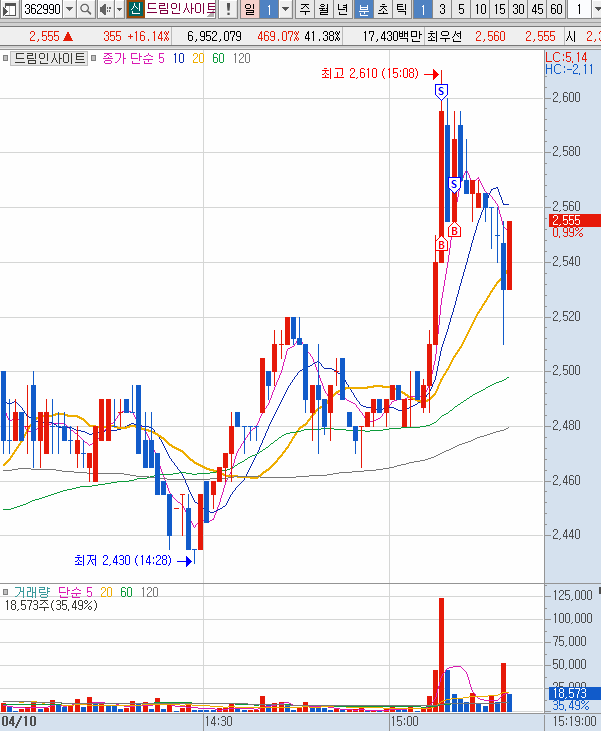
Task: Expand the dropdown next to speaker icon
Action: pos(118,10)
